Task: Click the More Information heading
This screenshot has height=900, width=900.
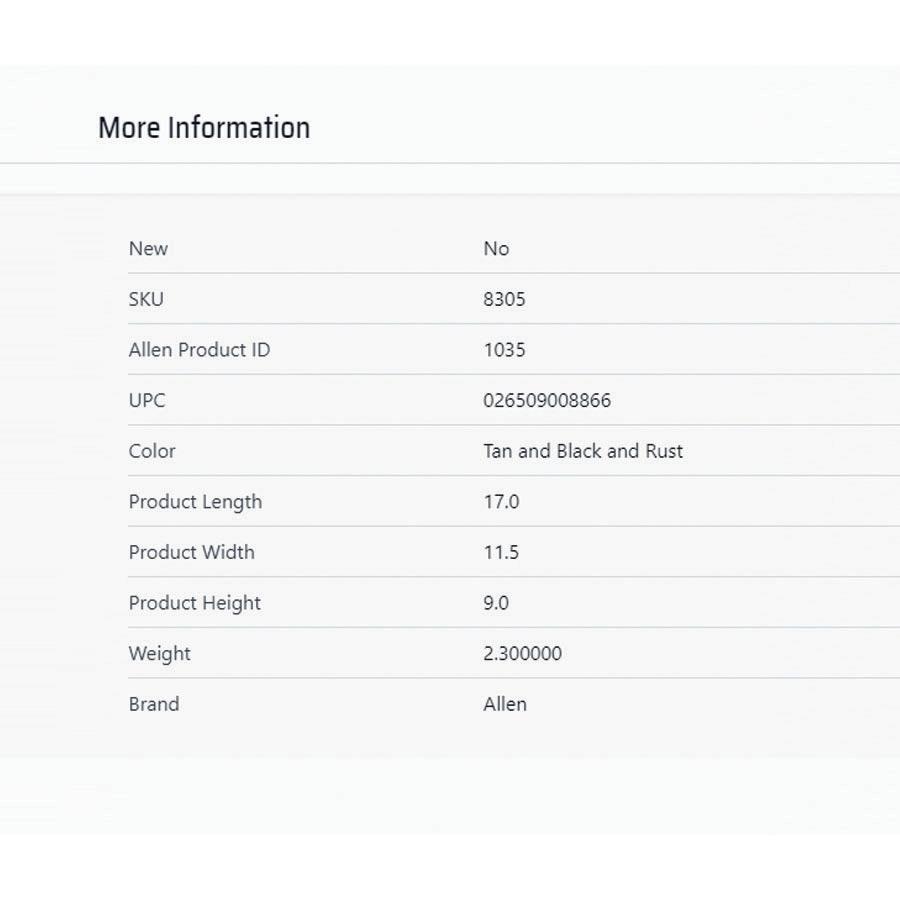Action: point(204,128)
